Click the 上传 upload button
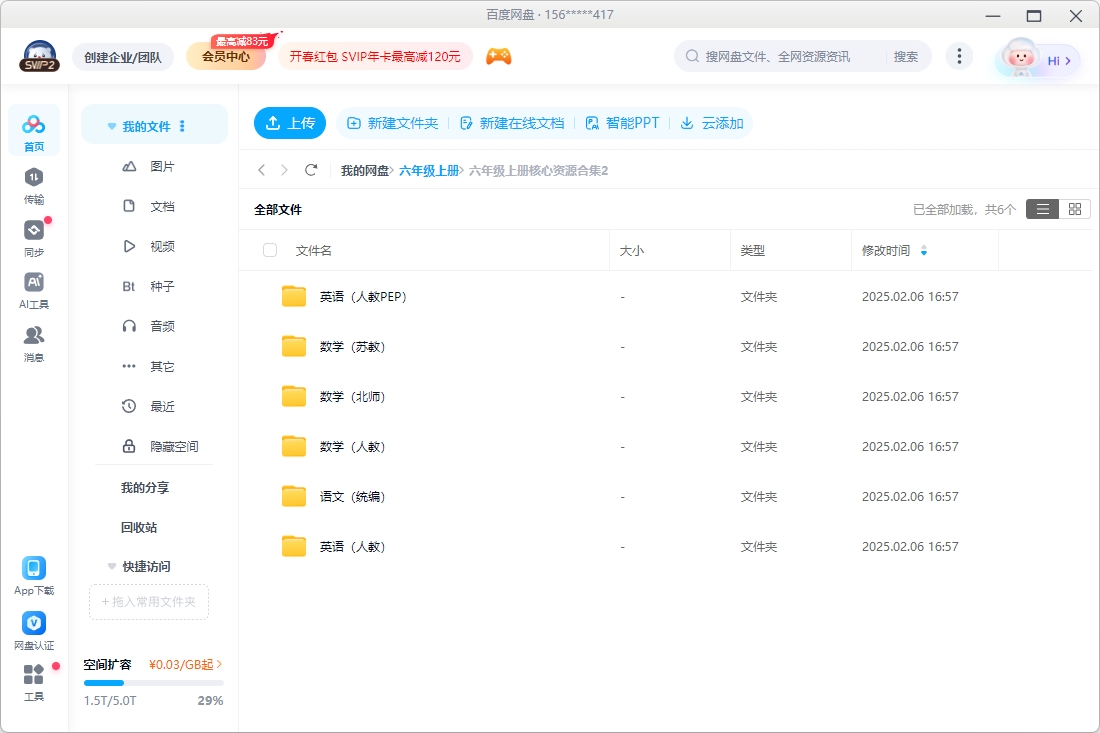Viewport: 1100px width, 733px height. (x=290, y=123)
